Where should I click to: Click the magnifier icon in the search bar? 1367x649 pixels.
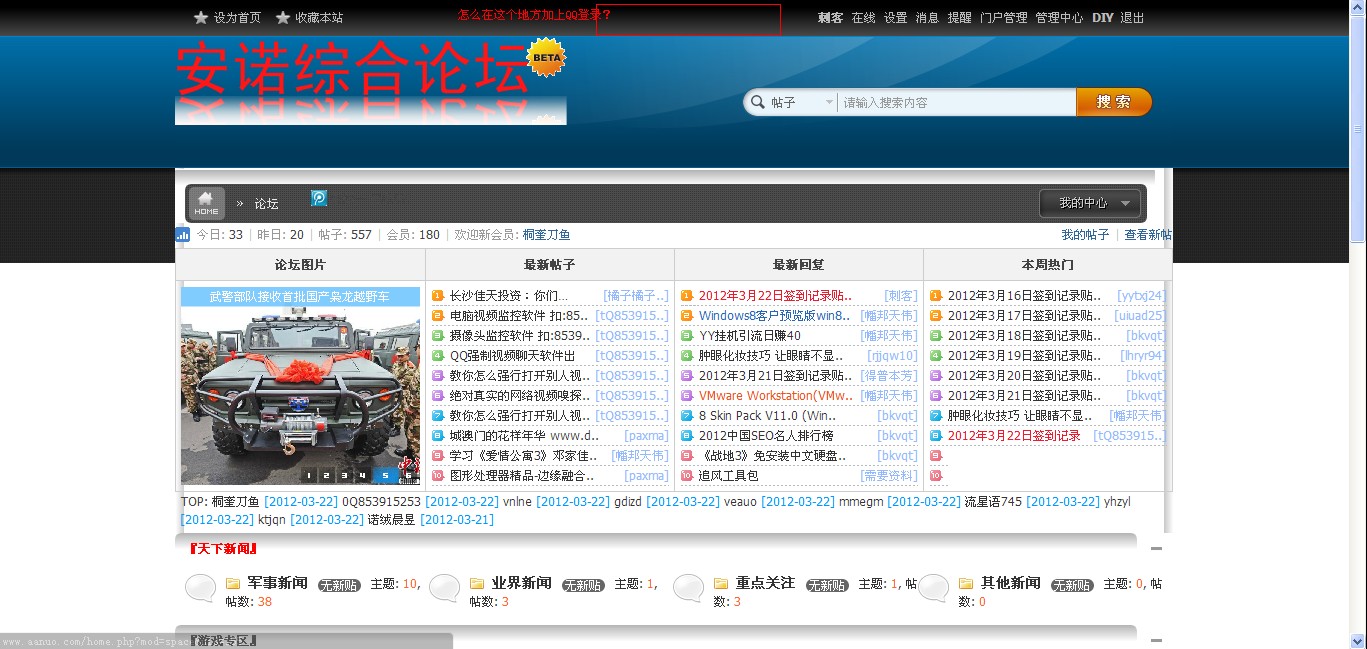[759, 101]
